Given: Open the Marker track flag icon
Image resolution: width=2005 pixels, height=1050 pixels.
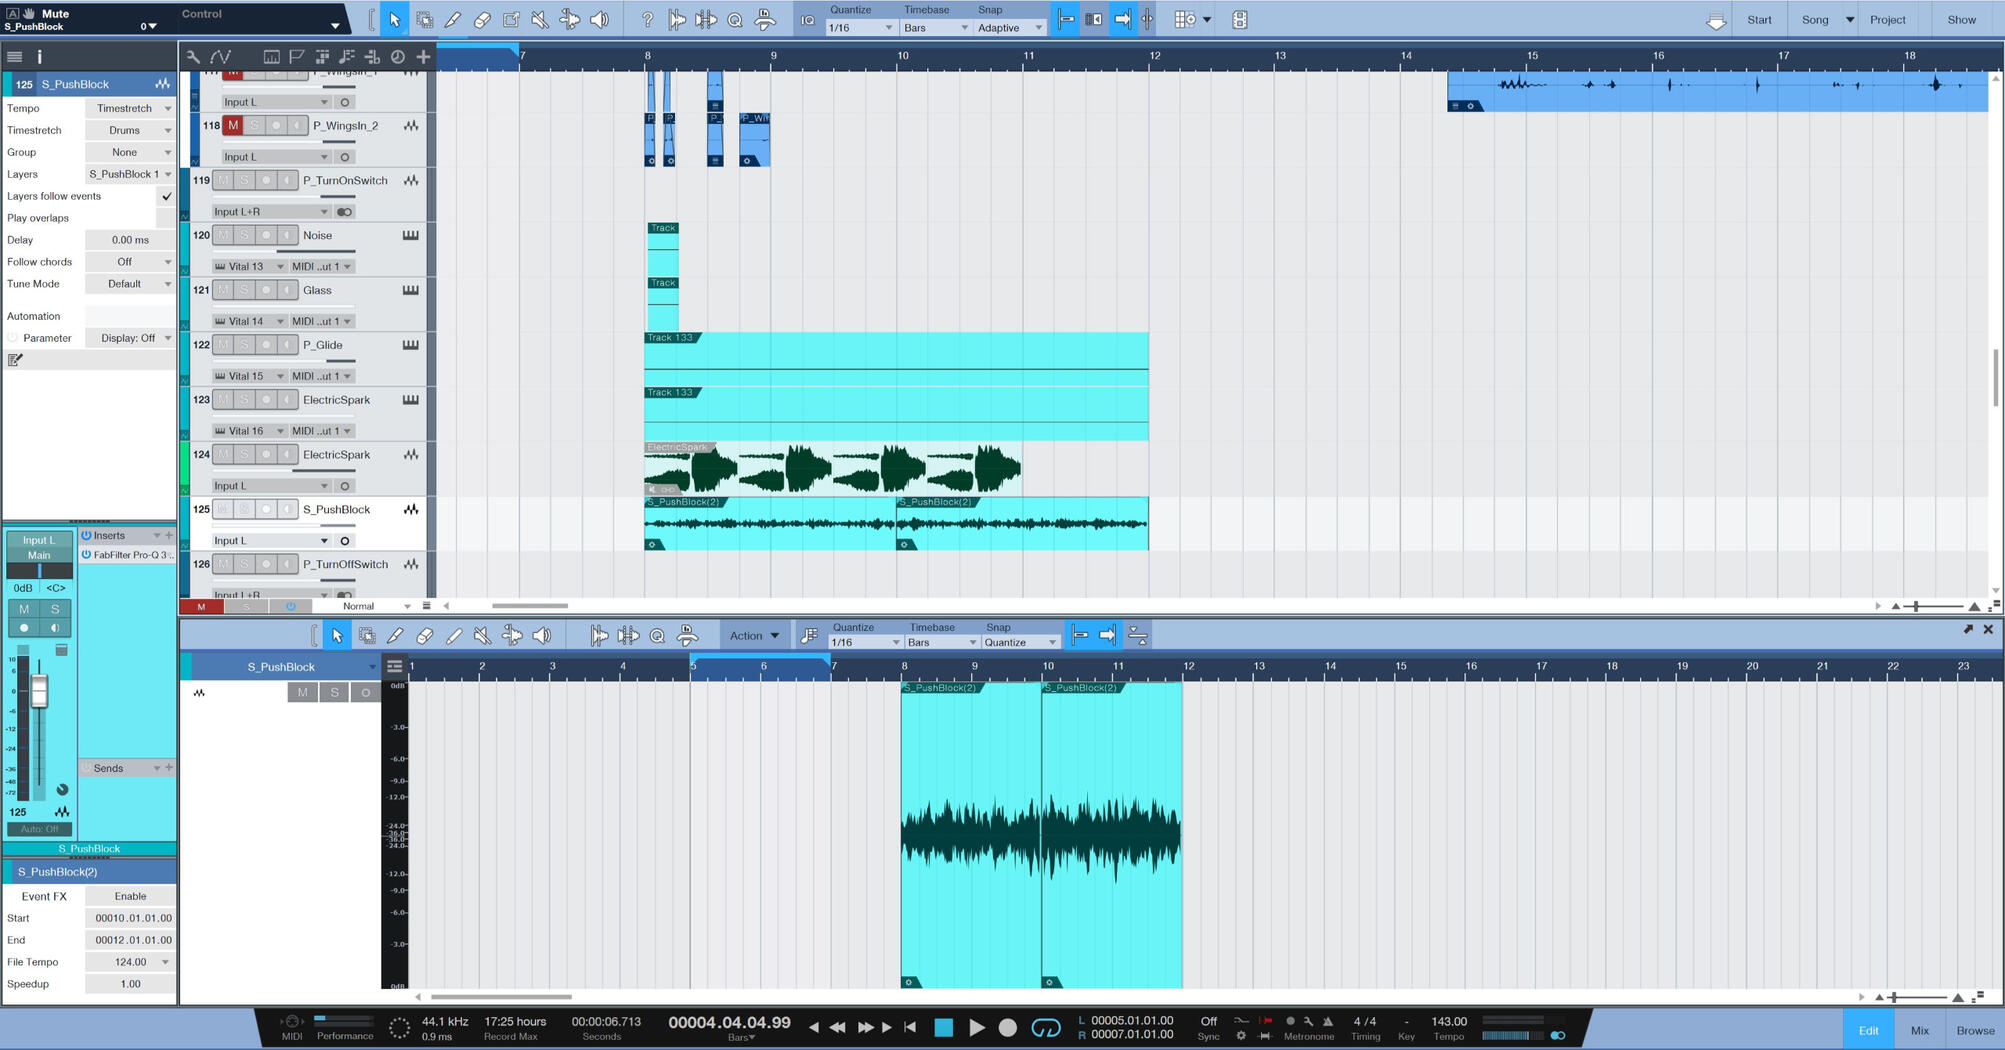Looking at the screenshot, I should [297, 57].
